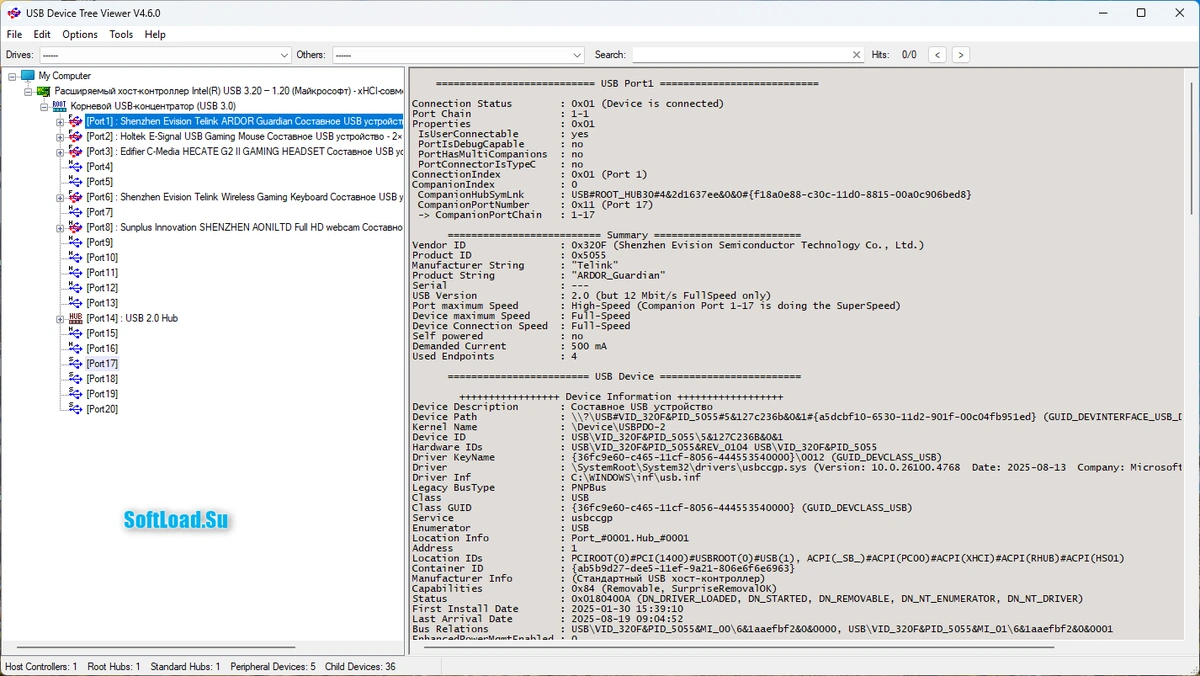Collapse the xHCI host controller node

click(x=28, y=91)
